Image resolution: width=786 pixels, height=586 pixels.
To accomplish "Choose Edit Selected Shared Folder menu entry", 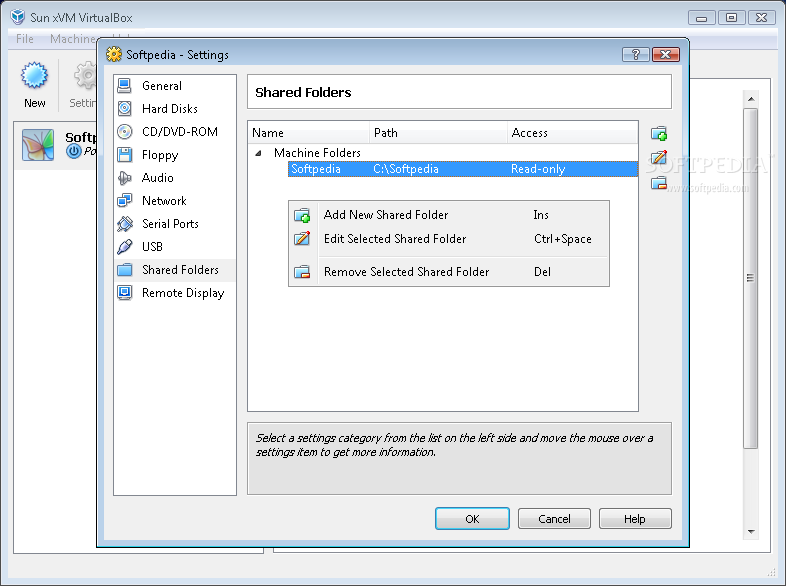I will [449, 239].
